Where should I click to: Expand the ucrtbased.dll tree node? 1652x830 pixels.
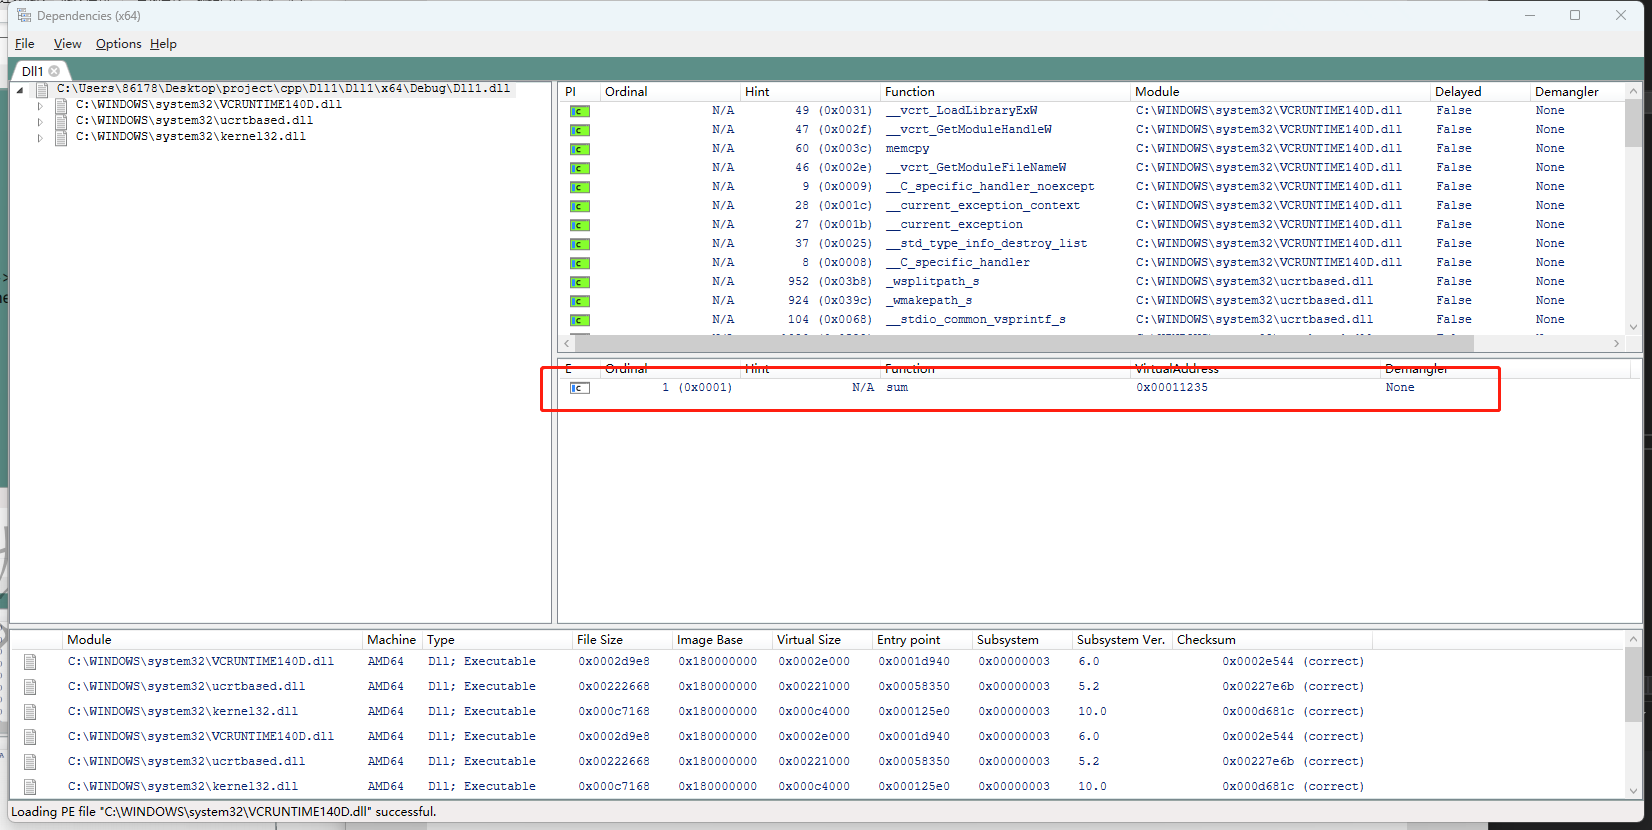(40, 122)
